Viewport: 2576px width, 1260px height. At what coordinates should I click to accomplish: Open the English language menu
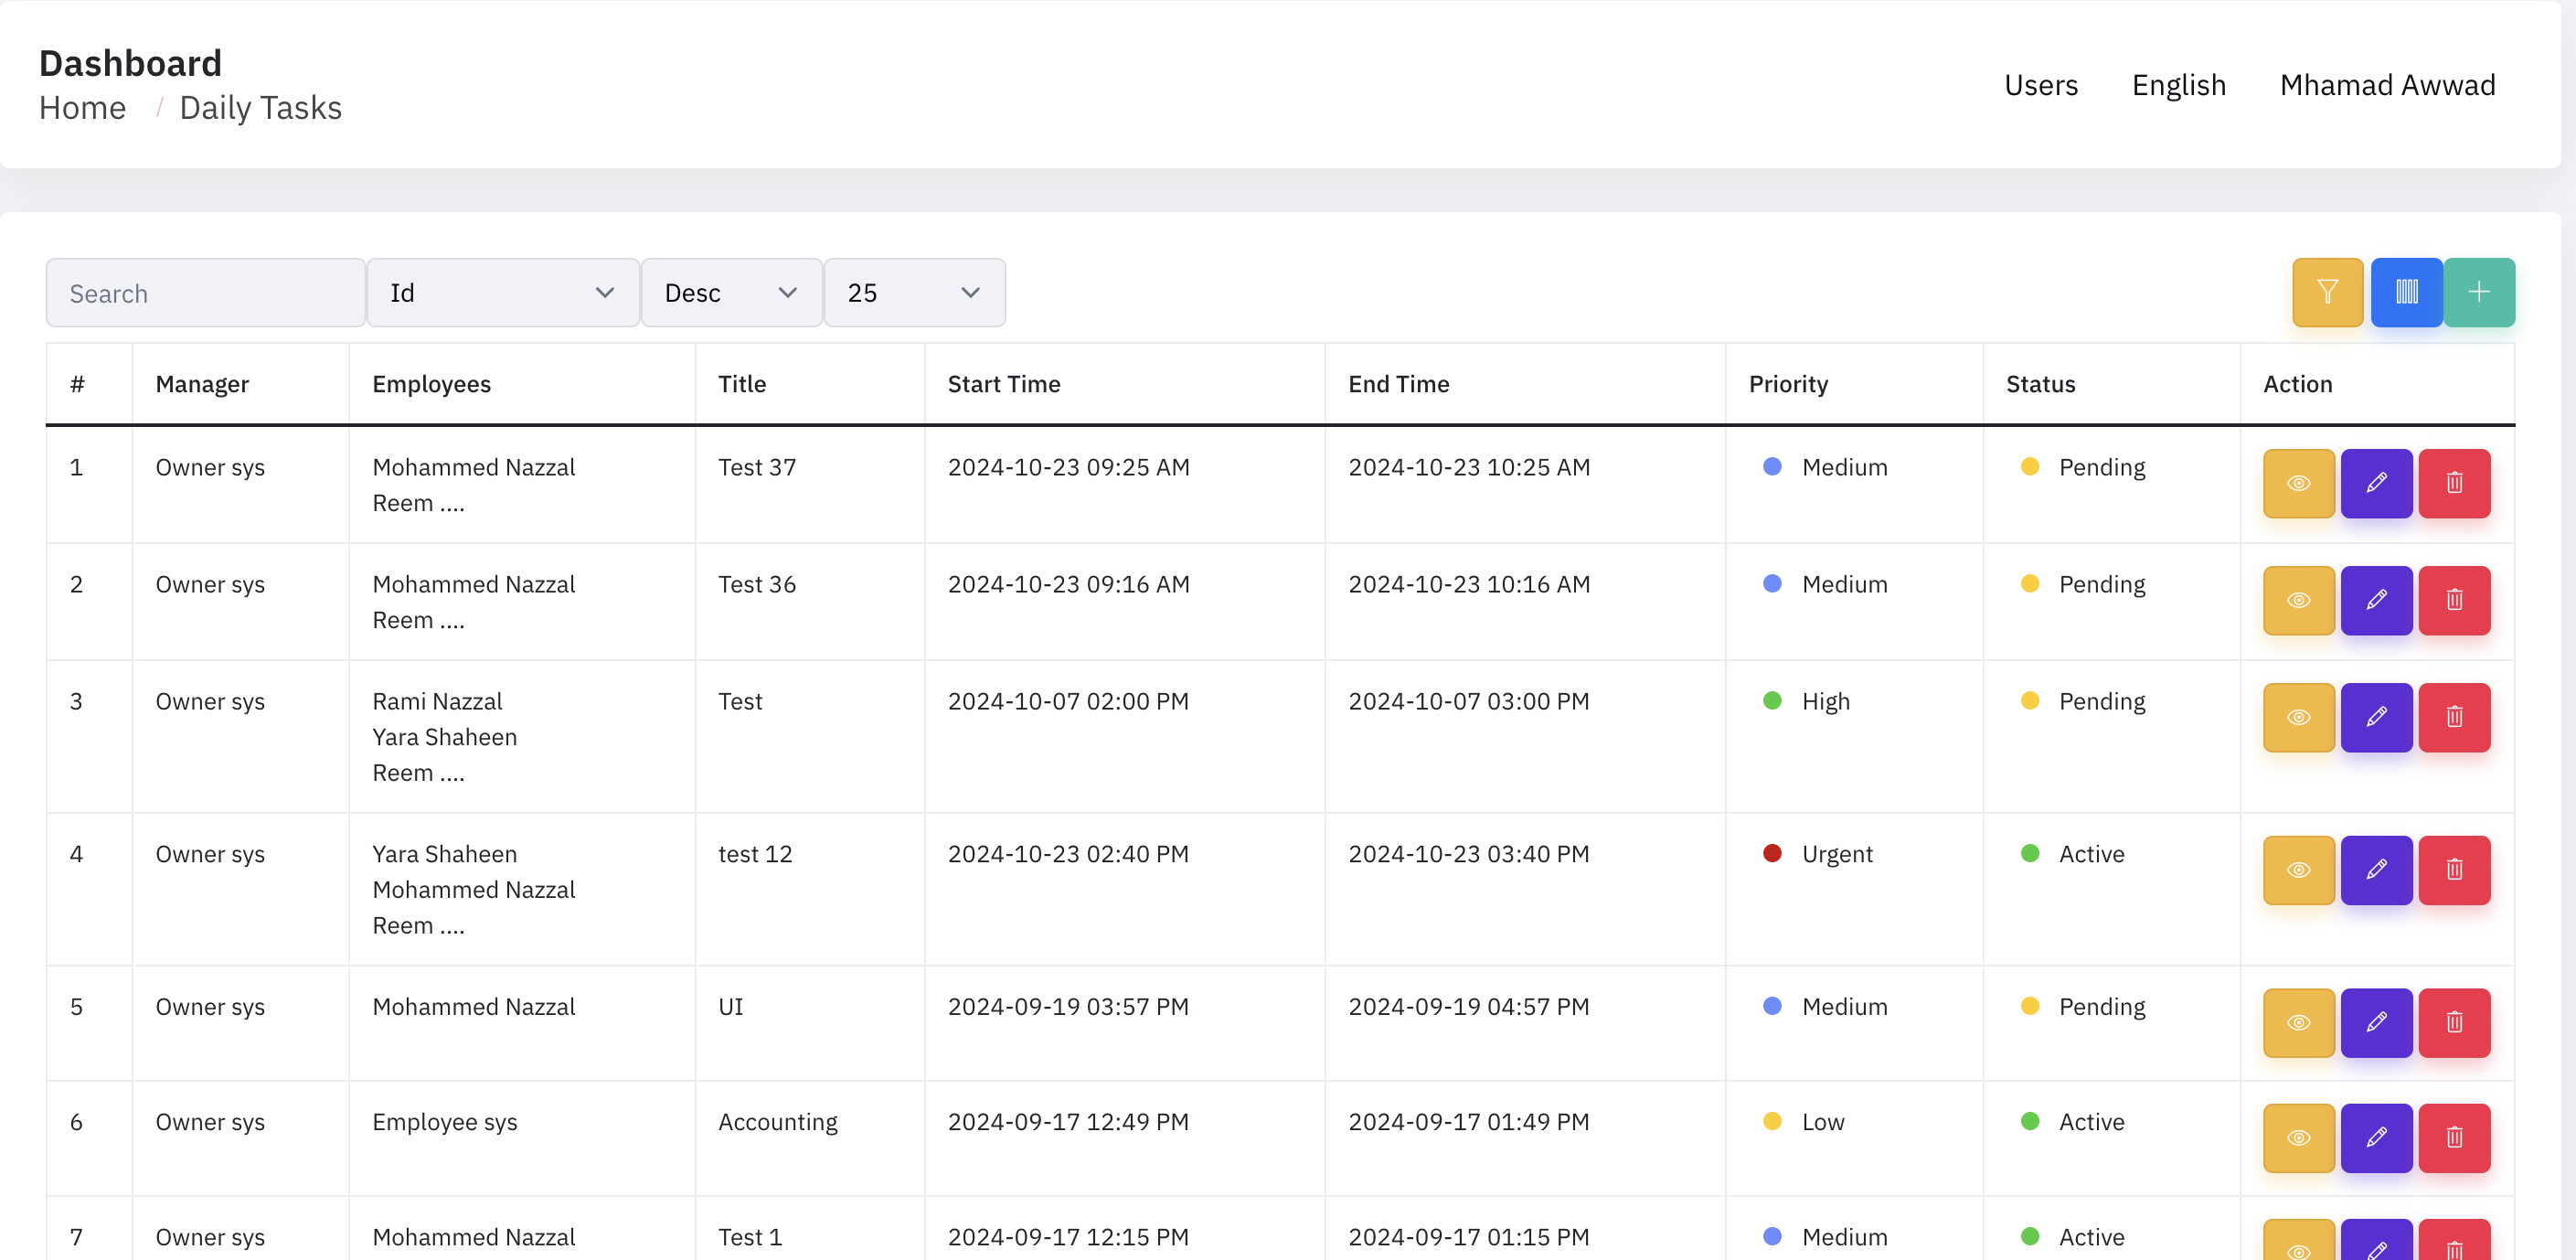pyautogui.click(x=2179, y=85)
